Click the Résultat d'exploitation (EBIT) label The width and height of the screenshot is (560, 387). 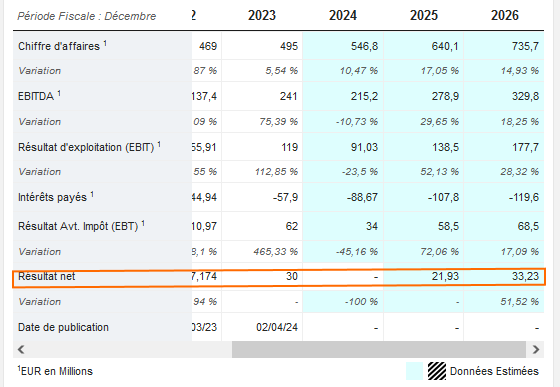click(x=86, y=147)
